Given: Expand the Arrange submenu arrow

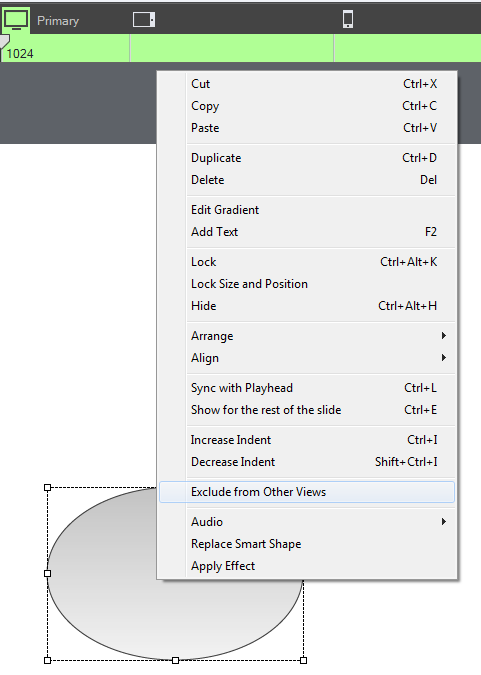Looking at the screenshot, I should click(444, 336).
